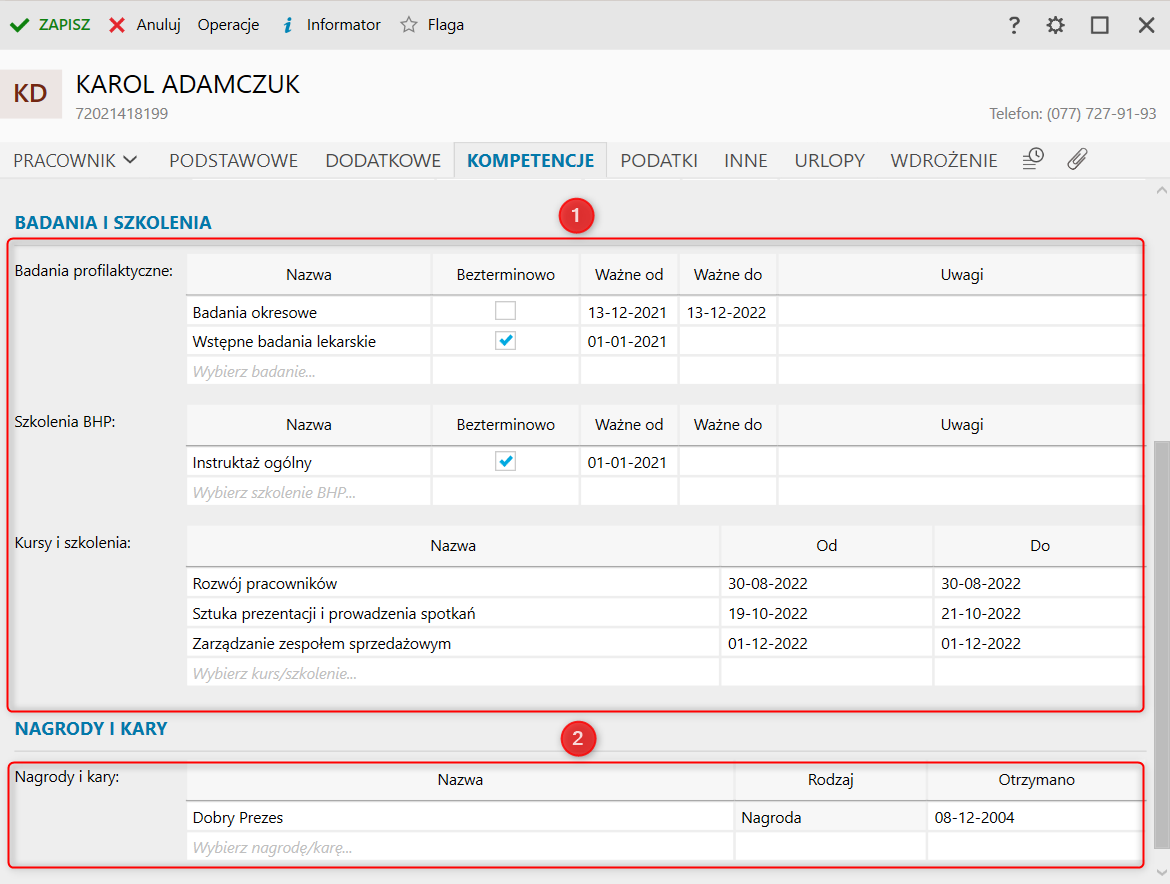Open the Informator info icon
This screenshot has height=884, width=1170.
pyautogui.click(x=287, y=25)
